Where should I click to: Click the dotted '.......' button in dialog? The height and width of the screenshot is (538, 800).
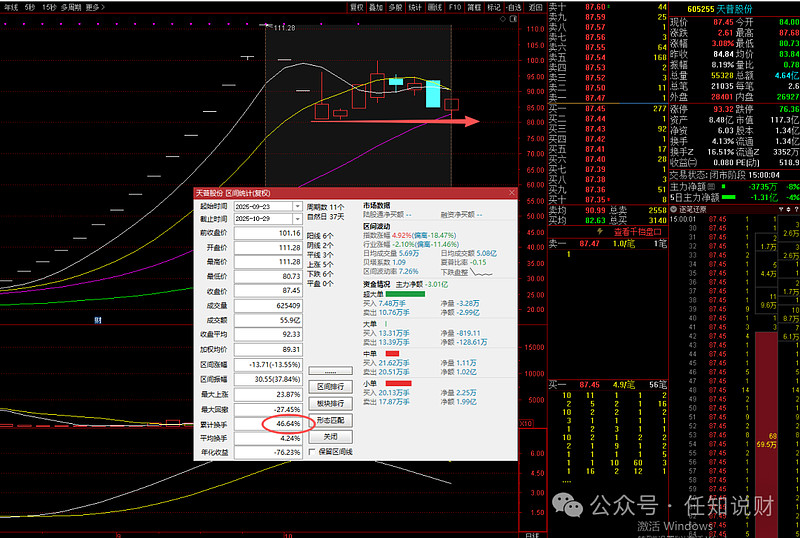330,371
